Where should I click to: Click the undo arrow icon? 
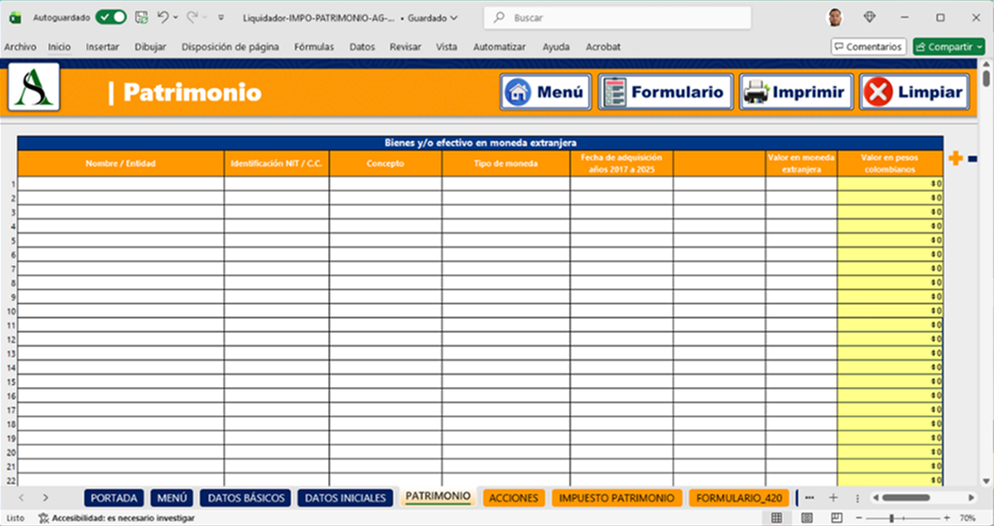coord(163,18)
